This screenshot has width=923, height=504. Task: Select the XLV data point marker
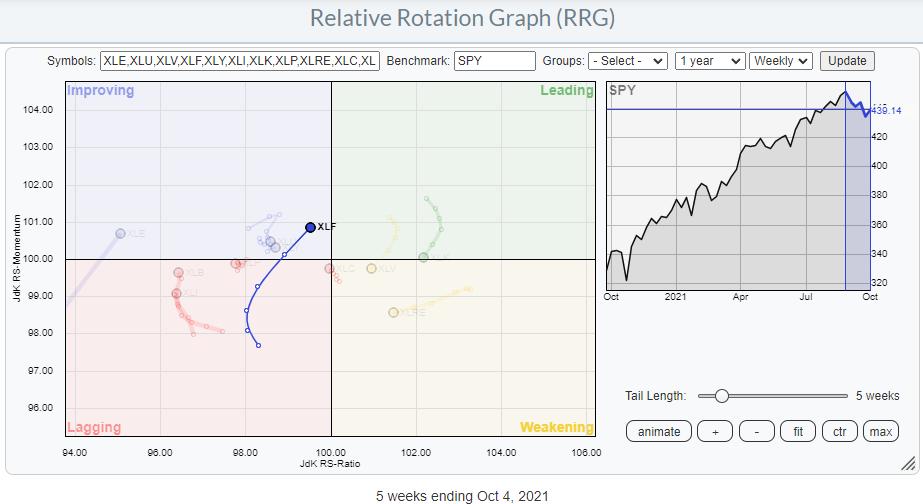(371, 268)
